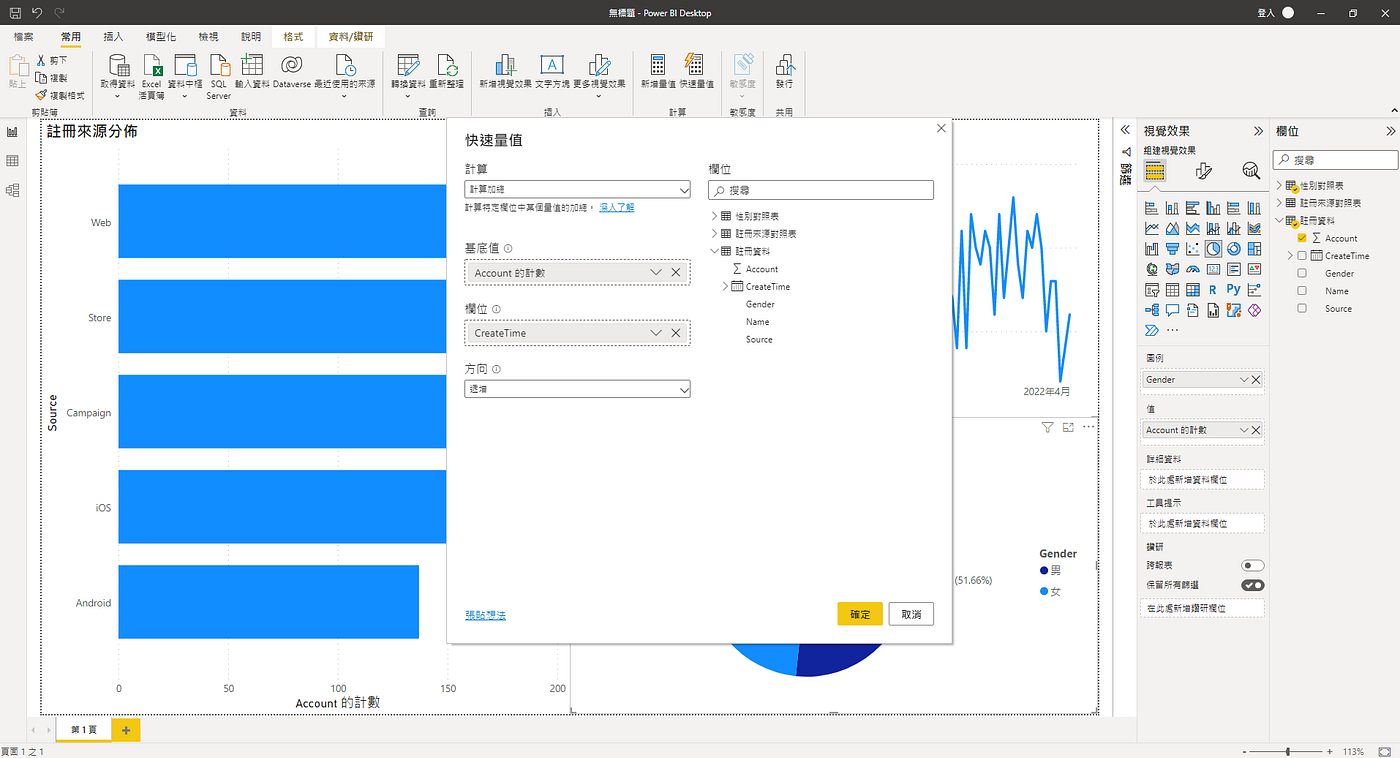Click the Android bar in chart

tap(268, 602)
